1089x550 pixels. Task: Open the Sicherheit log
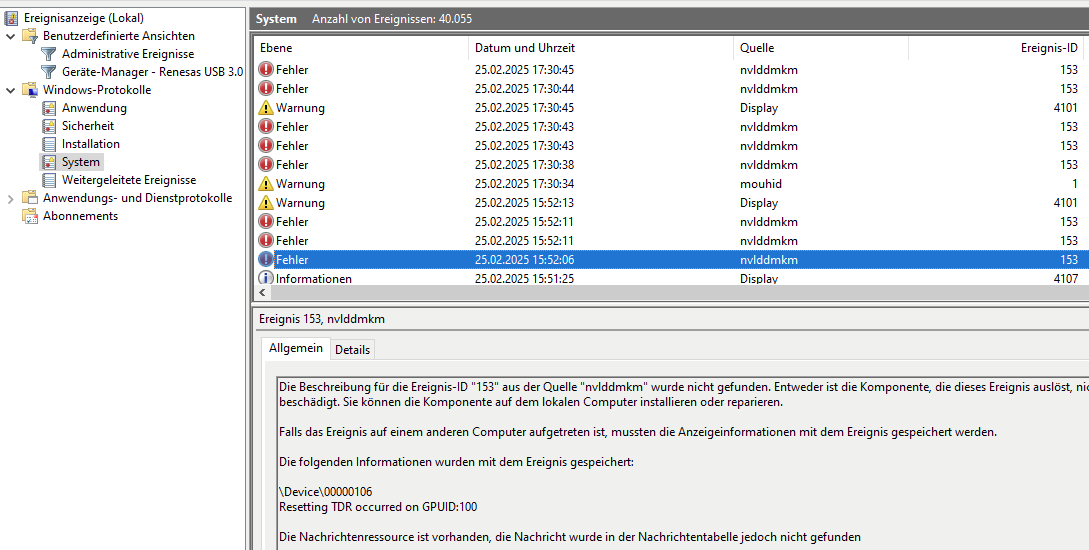(88, 126)
